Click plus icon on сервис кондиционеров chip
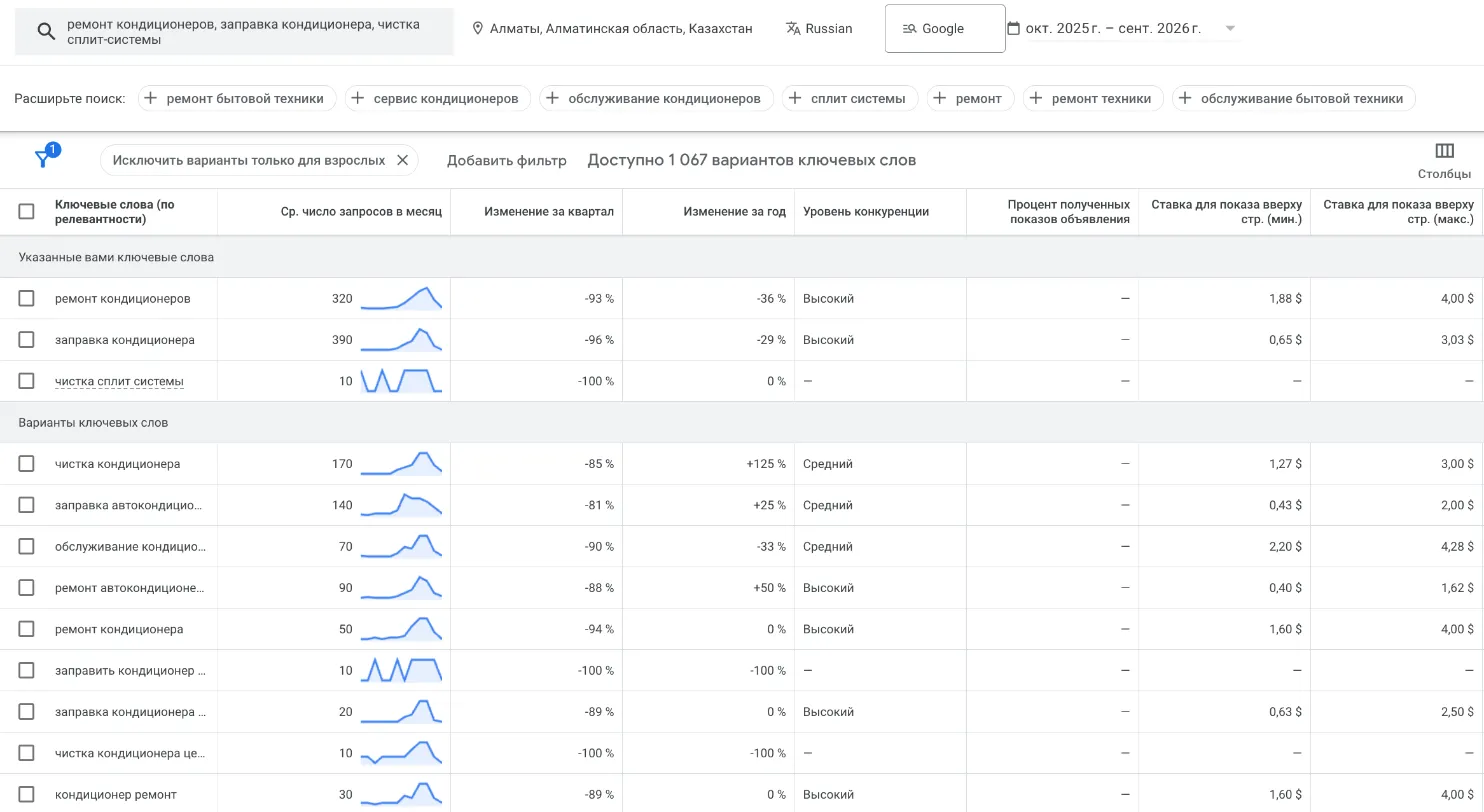The image size is (1484, 812). (357, 98)
